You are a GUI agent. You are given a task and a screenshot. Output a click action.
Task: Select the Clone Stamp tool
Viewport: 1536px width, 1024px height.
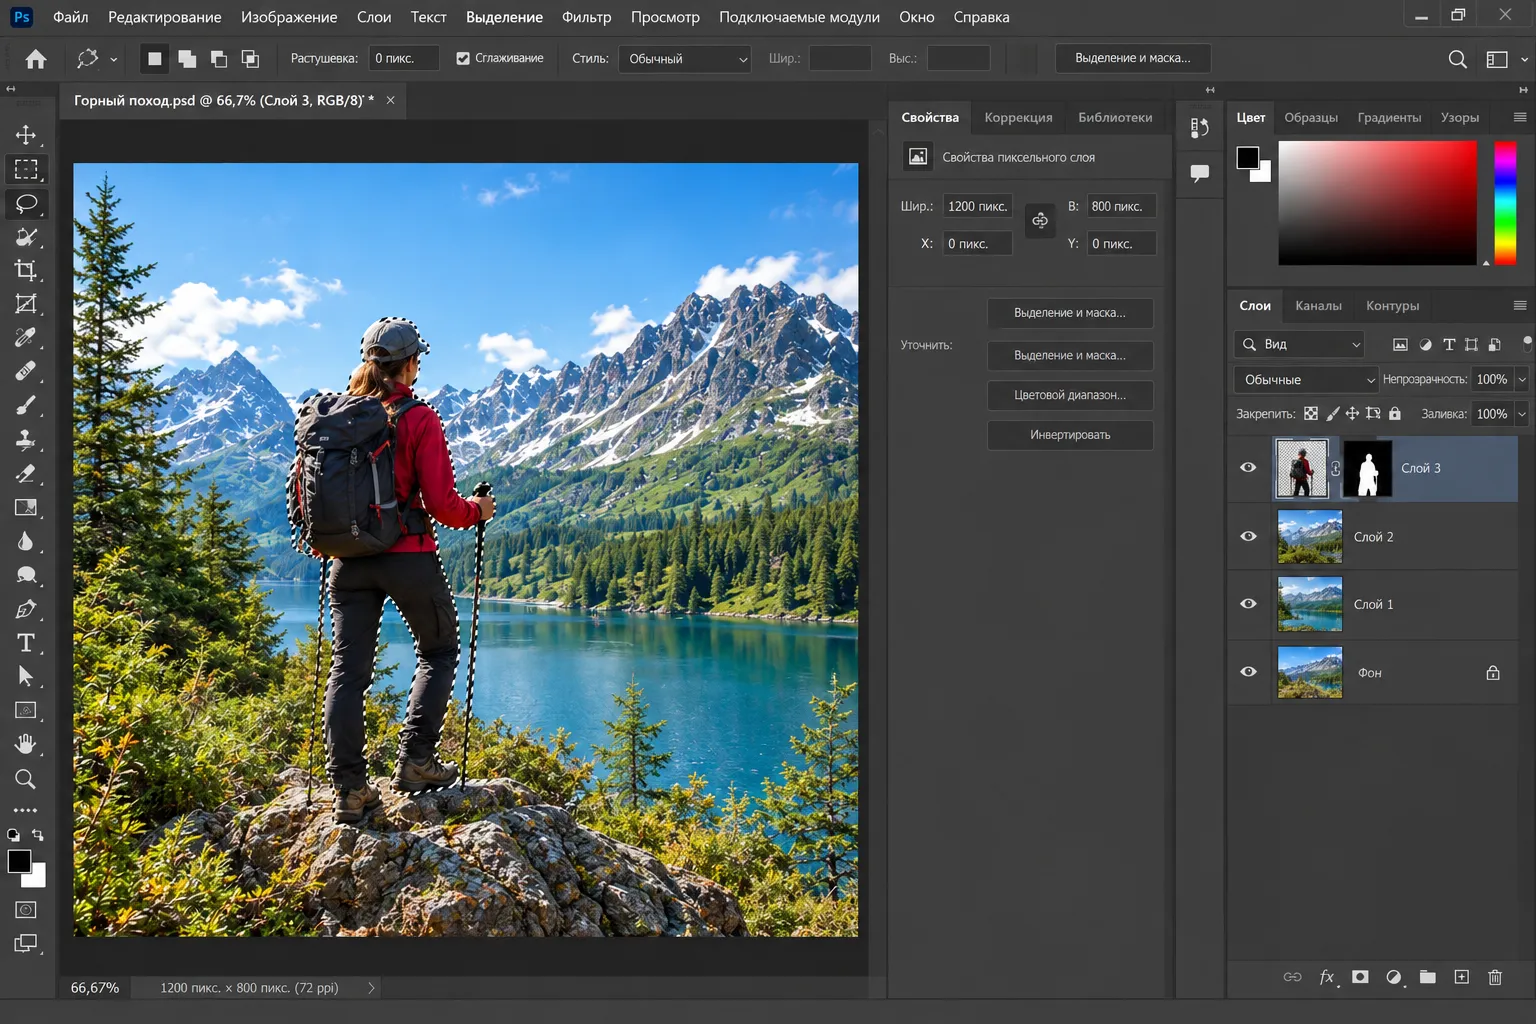point(26,439)
